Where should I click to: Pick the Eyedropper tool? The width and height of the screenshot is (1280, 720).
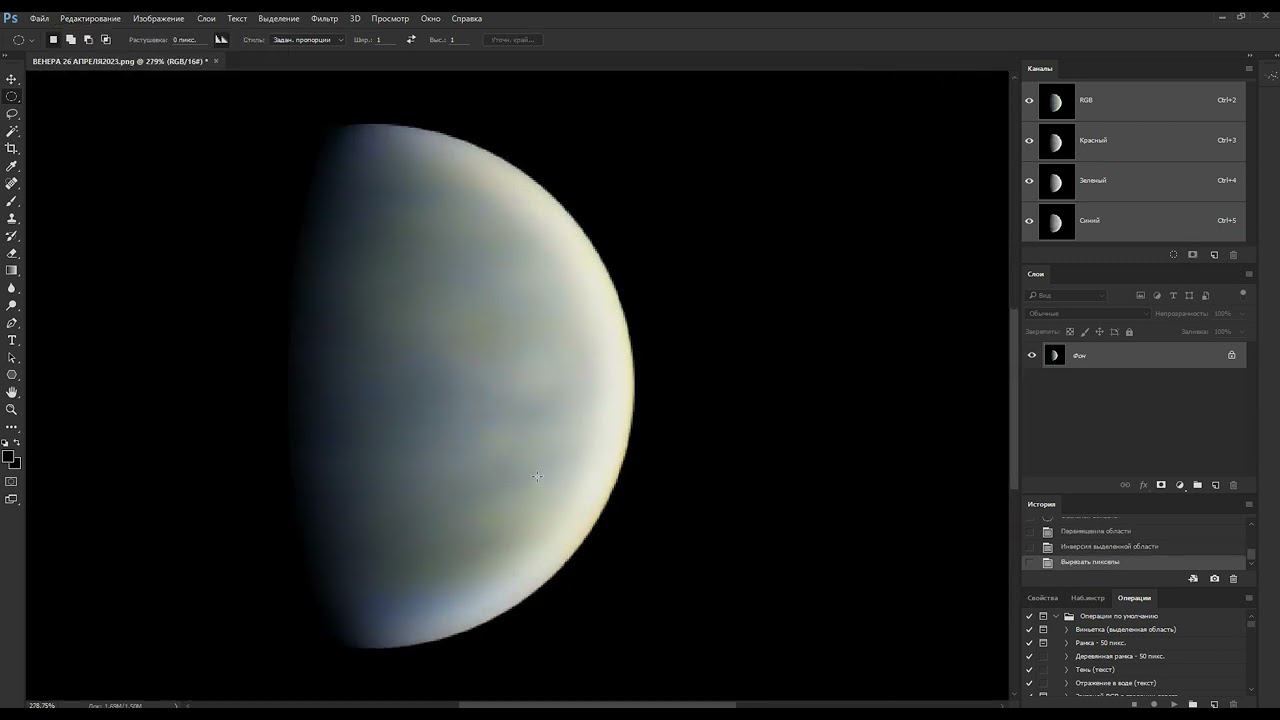click(12, 166)
